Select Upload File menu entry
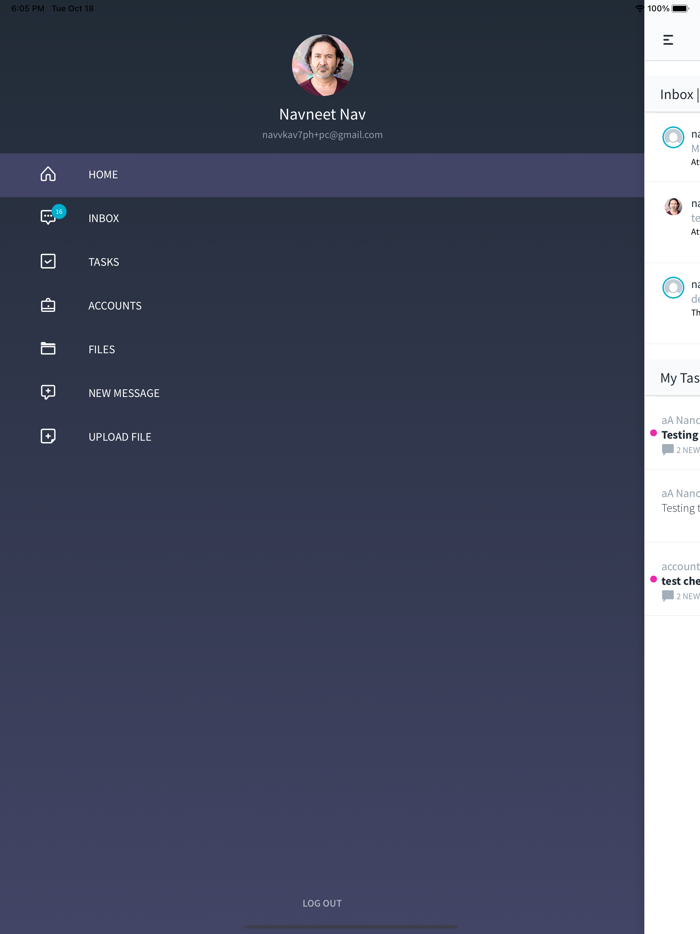This screenshot has width=700, height=934. pos(322,437)
